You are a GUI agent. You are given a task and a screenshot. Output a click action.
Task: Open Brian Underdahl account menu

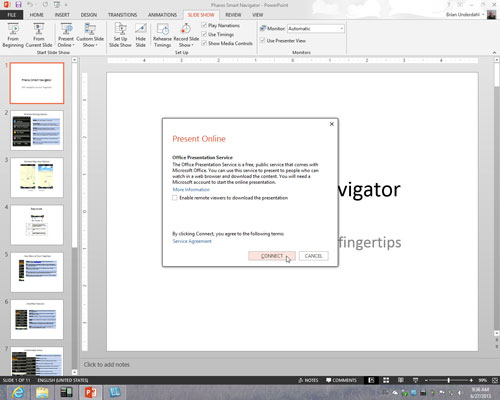(x=465, y=15)
